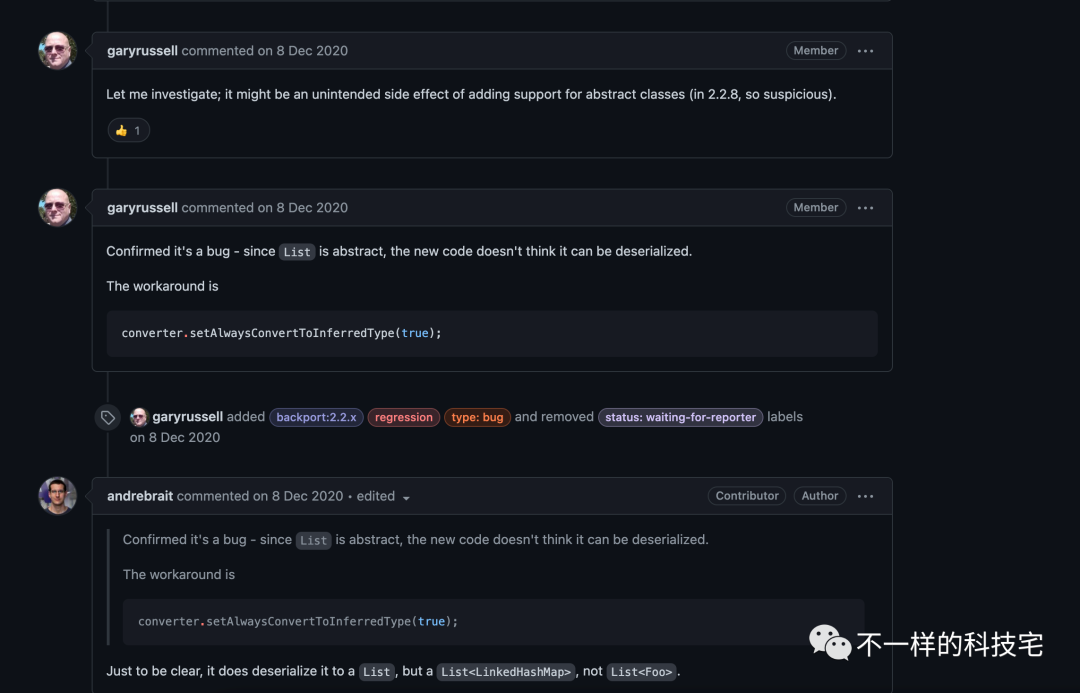This screenshot has height=693, width=1080.
Task: Open options menu on andrebrait comment
Action: coord(866,496)
